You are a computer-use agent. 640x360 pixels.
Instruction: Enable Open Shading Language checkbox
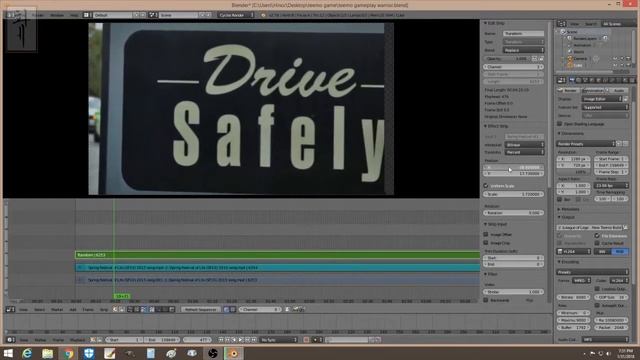click(560, 124)
